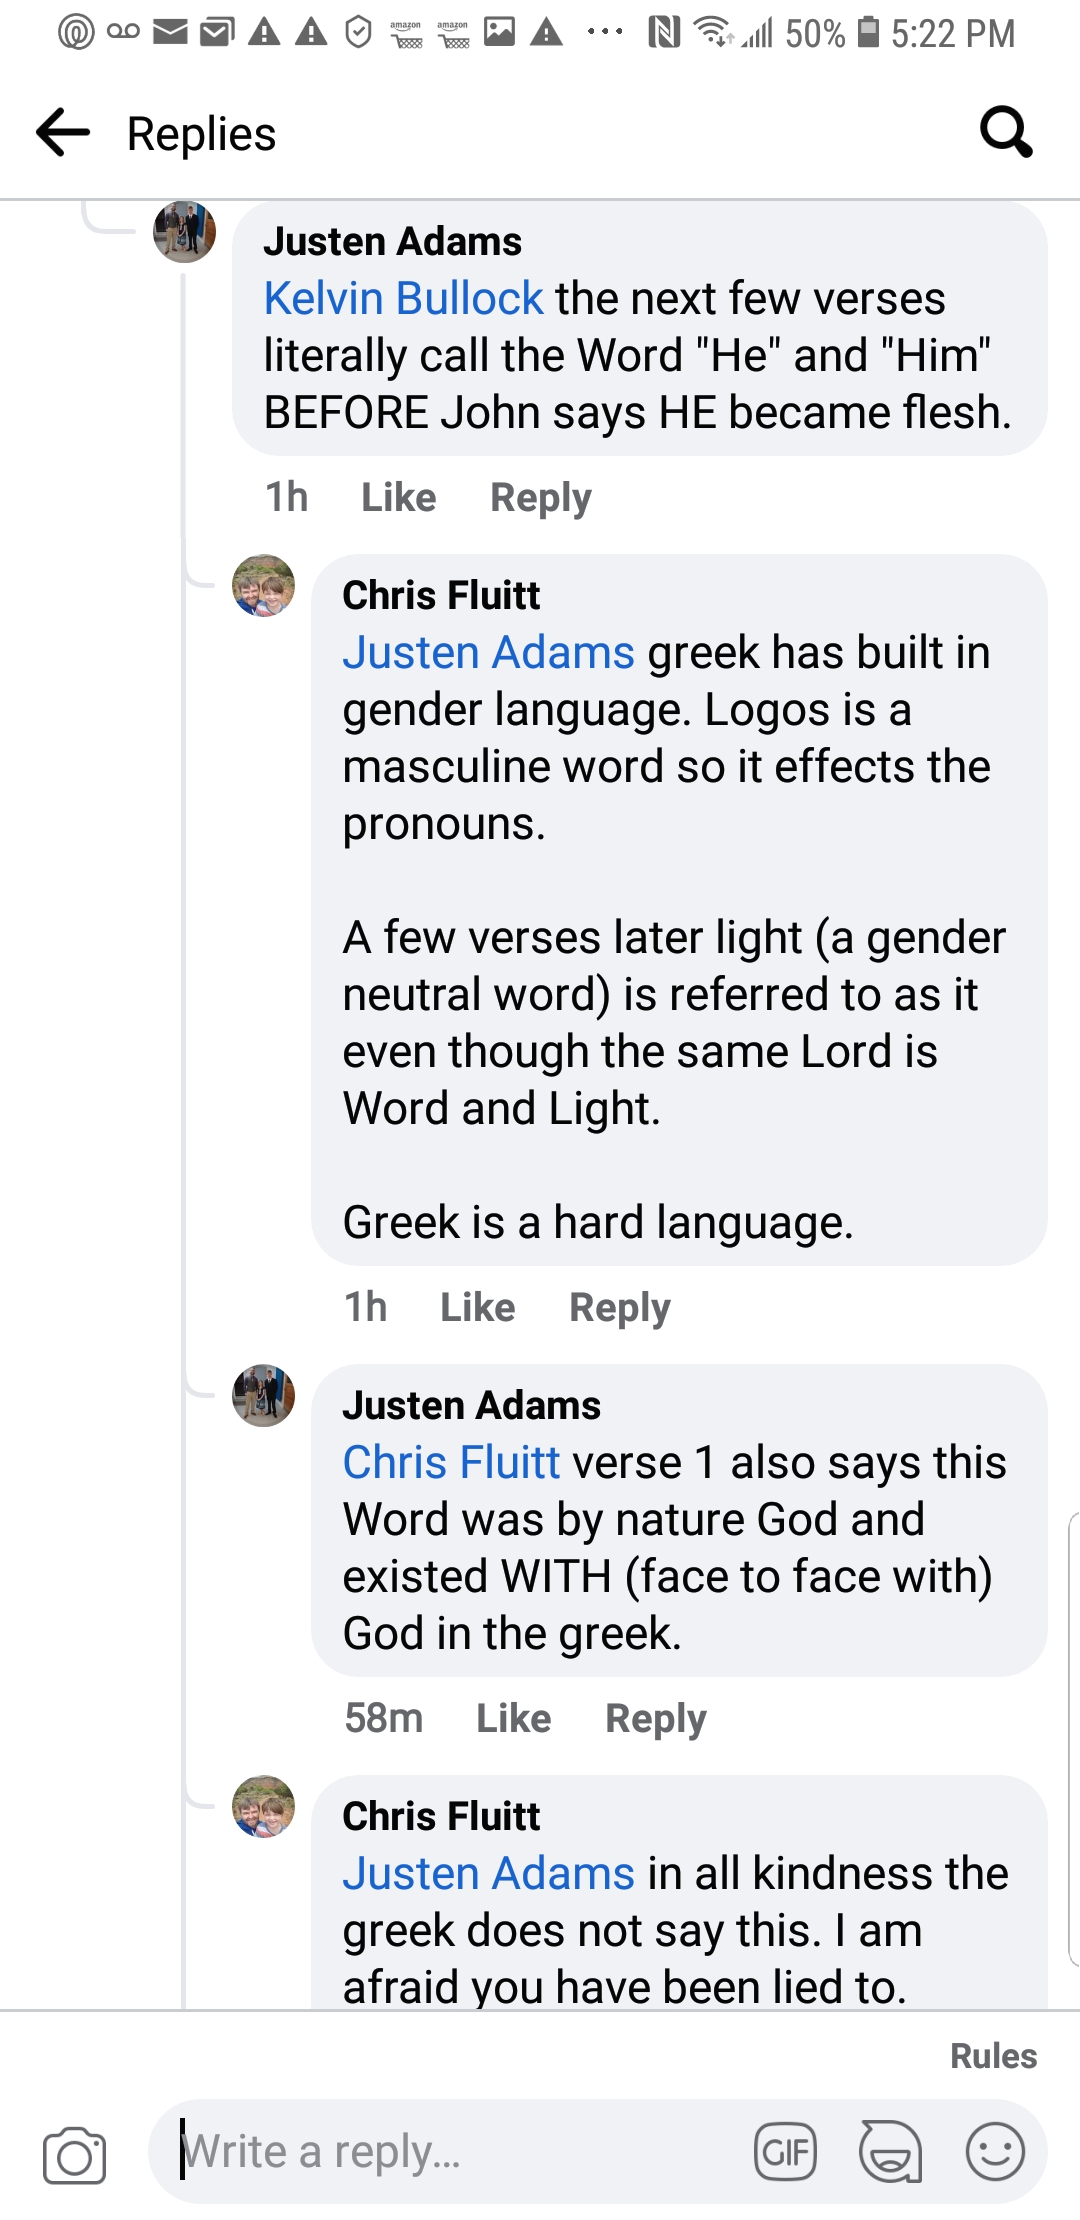The image size is (1080, 2220).
Task: Open the camera icon to attach photo
Action: tap(74, 2155)
